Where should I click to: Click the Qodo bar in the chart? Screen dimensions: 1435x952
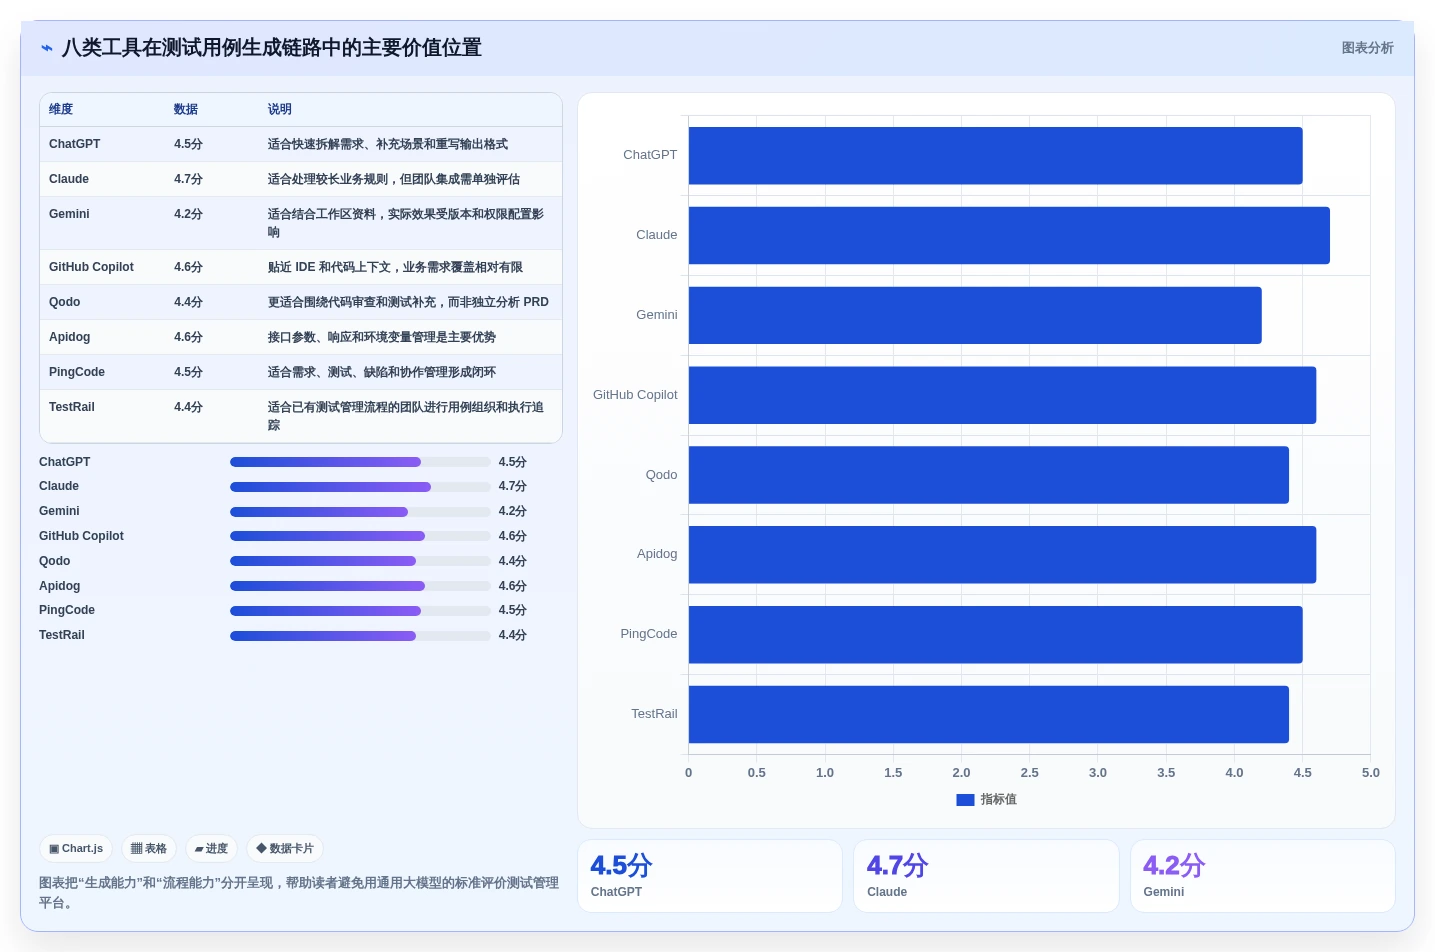pyautogui.click(x=988, y=475)
